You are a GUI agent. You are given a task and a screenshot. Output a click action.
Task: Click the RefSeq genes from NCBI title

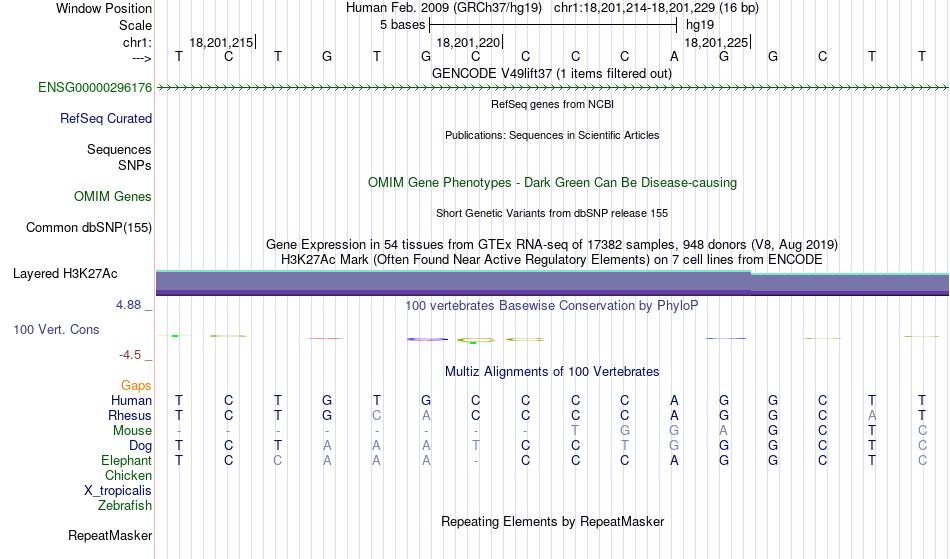point(553,104)
